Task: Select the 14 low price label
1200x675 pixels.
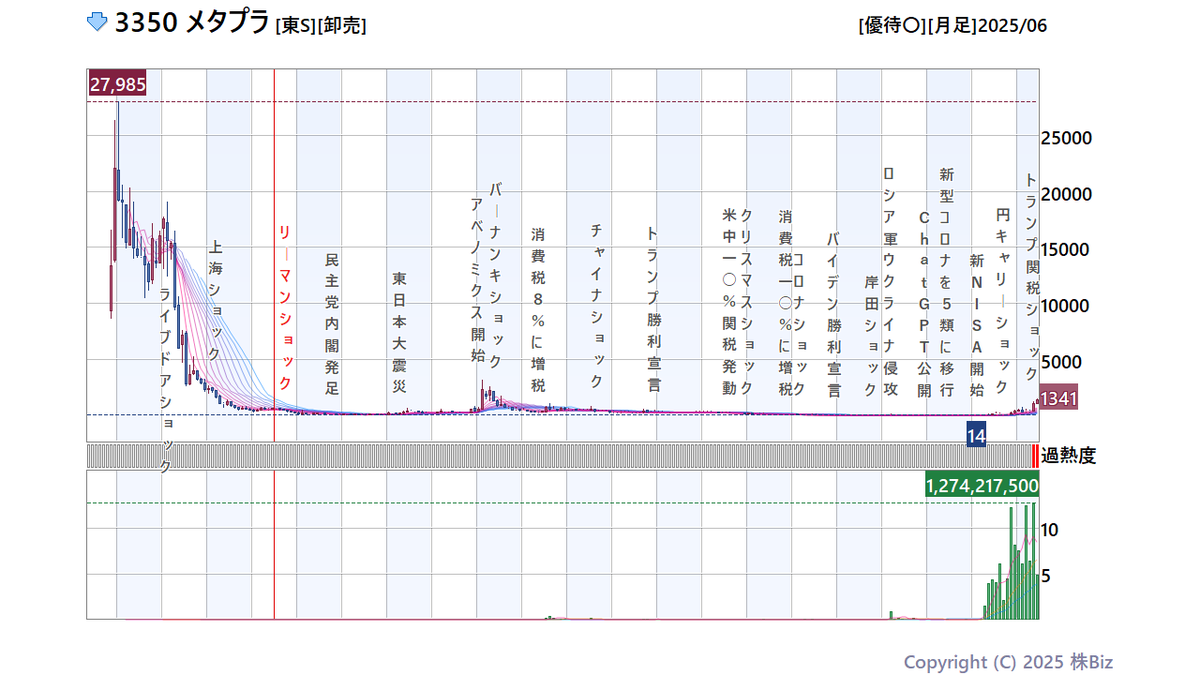Action: point(976,434)
